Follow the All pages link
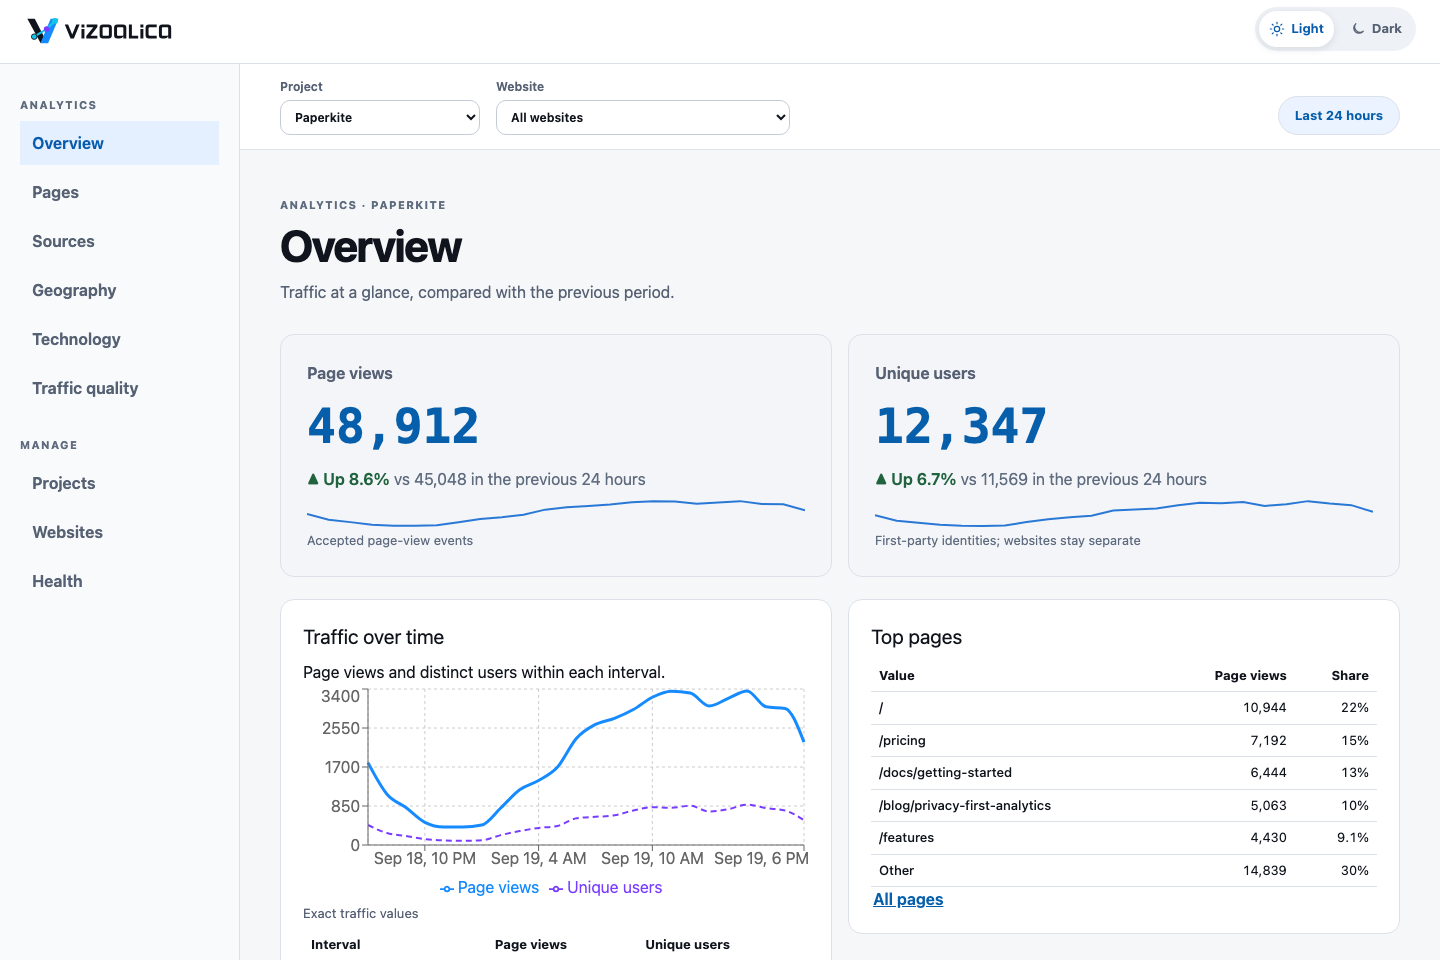Screen dimensions: 1440x960 click(x=908, y=899)
